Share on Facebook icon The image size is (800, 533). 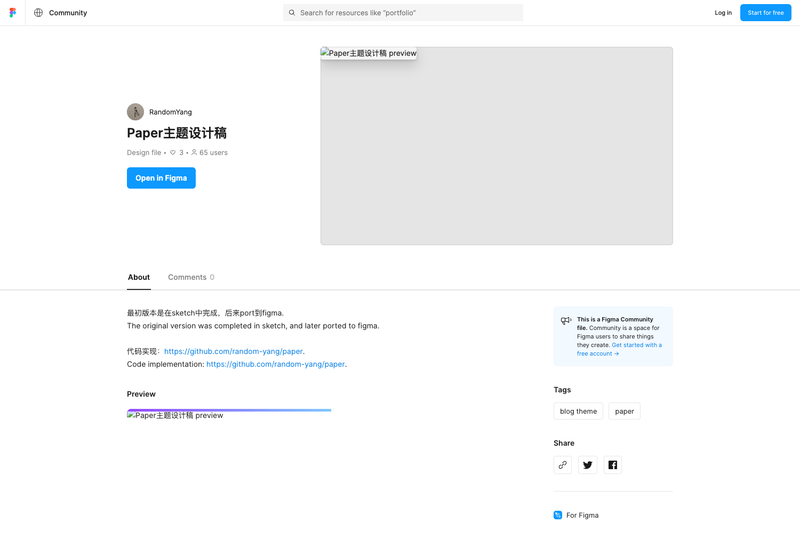click(613, 465)
